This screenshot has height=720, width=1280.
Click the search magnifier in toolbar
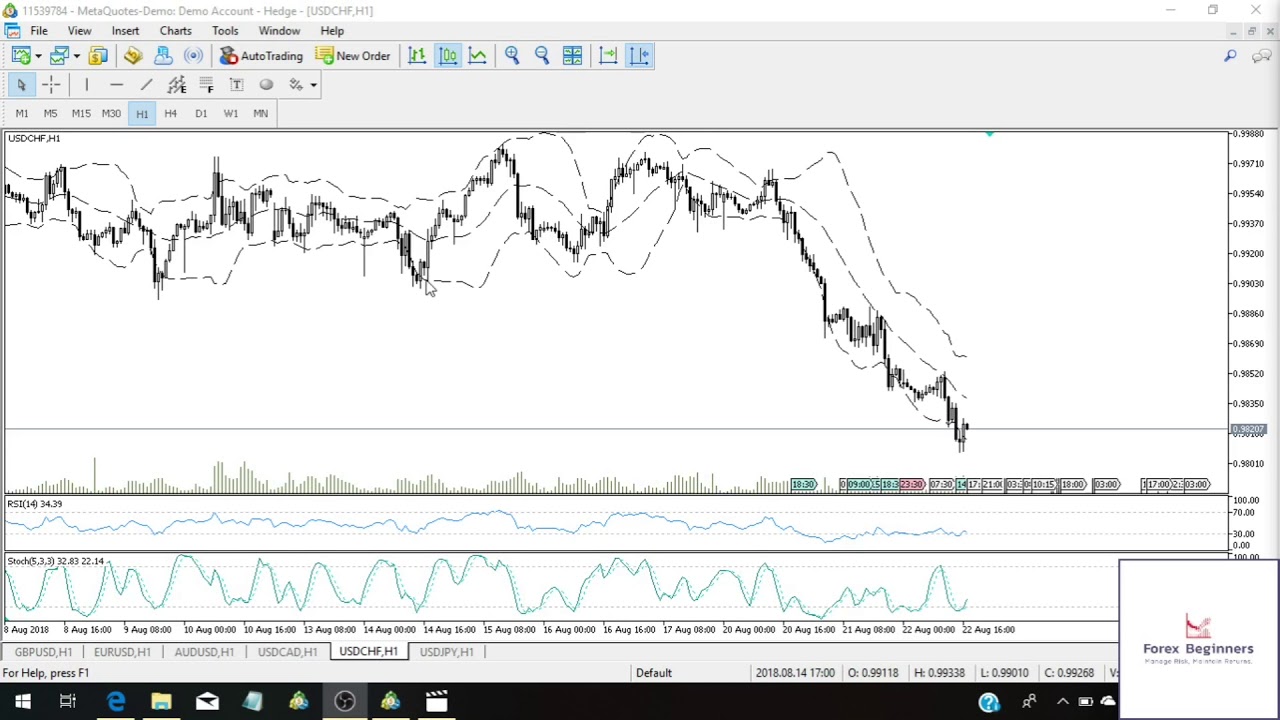pos(1230,56)
